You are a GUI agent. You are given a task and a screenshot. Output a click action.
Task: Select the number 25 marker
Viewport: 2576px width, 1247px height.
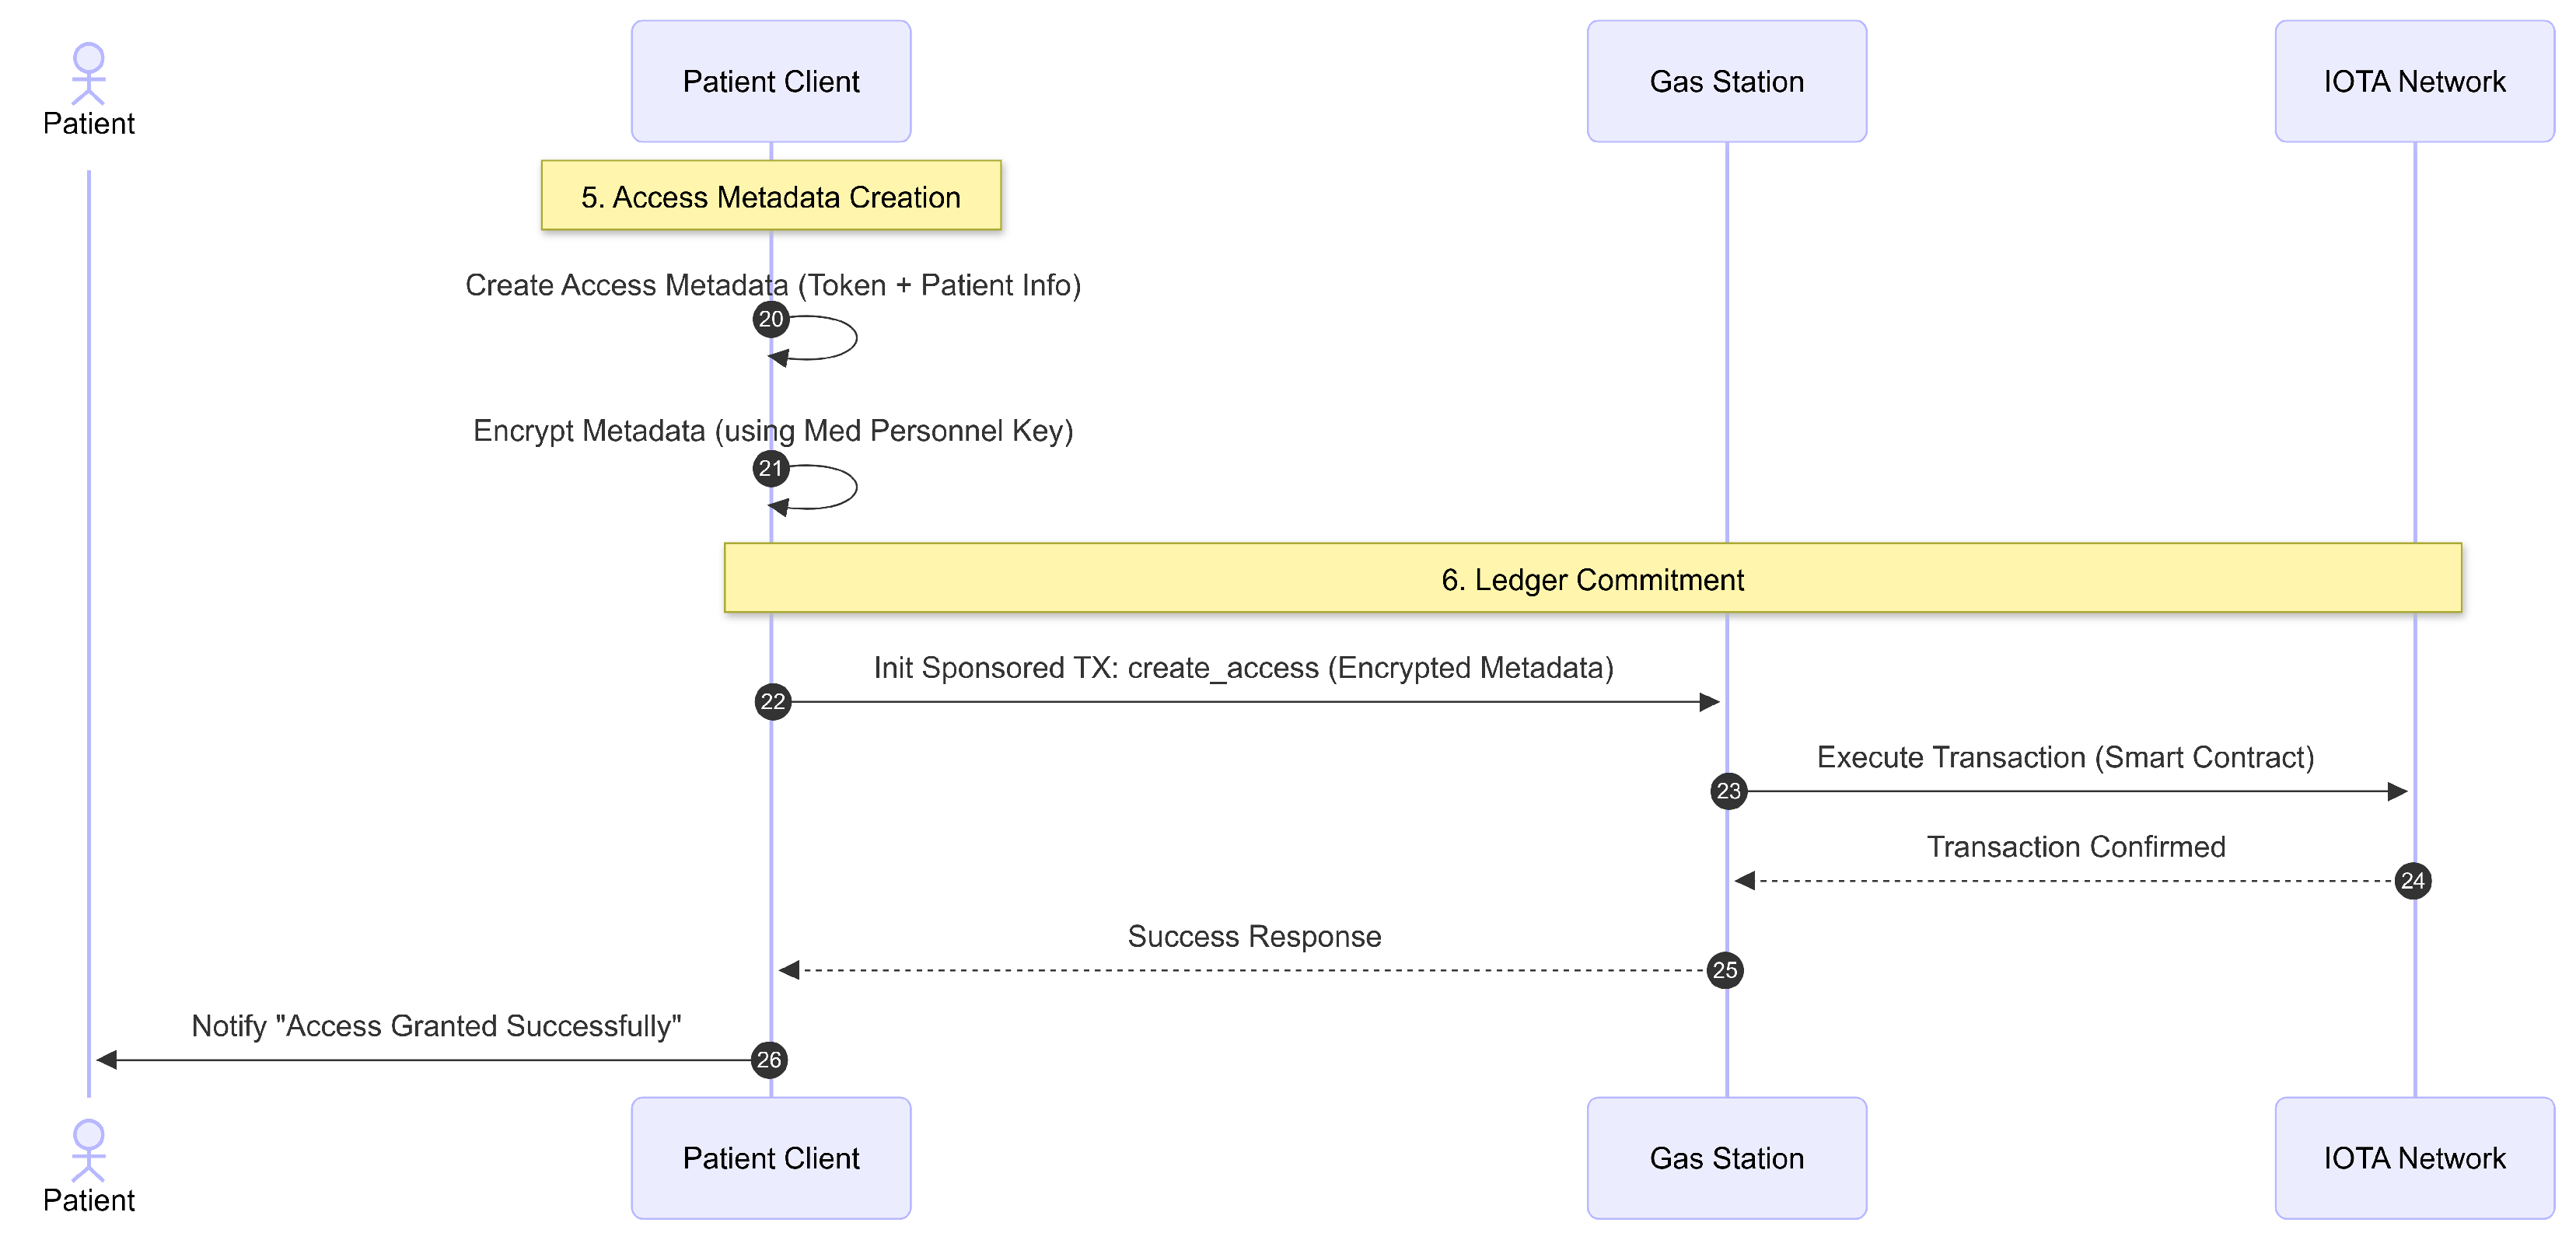click(1724, 969)
